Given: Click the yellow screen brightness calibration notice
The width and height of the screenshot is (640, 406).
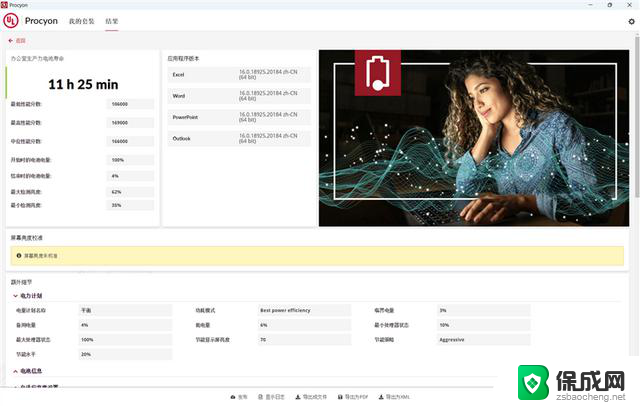Looking at the screenshot, I should click(x=317, y=255).
